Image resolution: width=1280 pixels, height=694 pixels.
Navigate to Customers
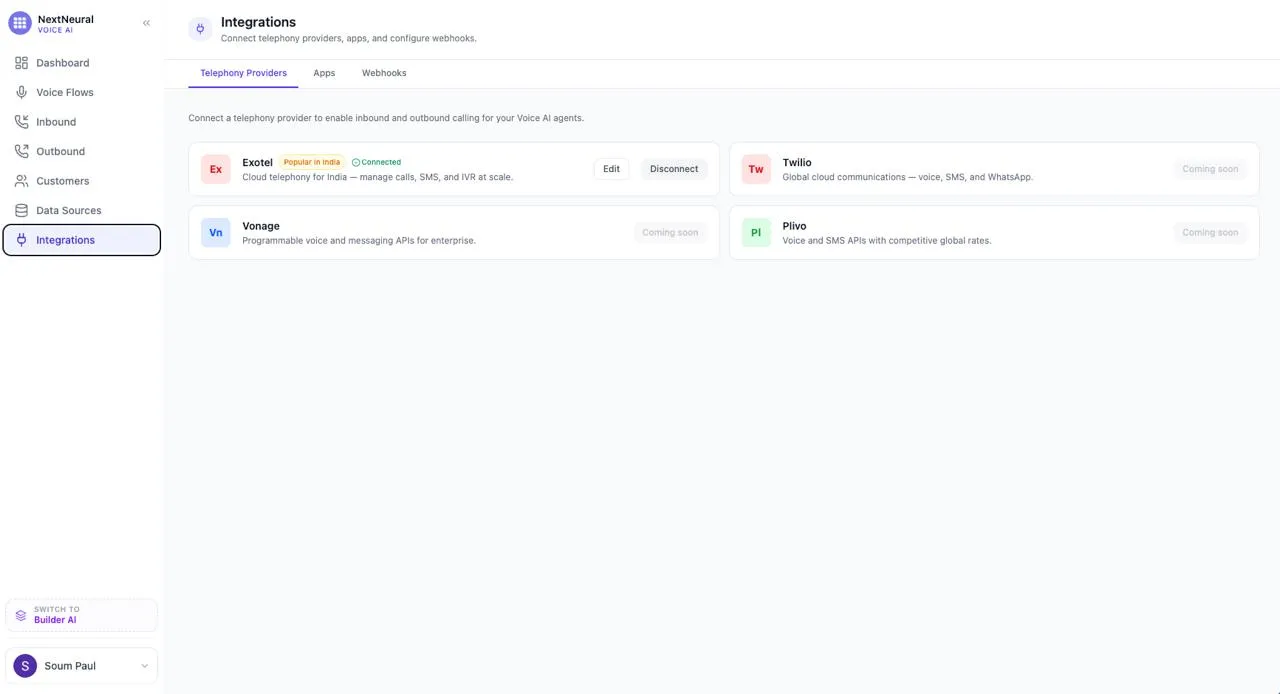pos(82,181)
